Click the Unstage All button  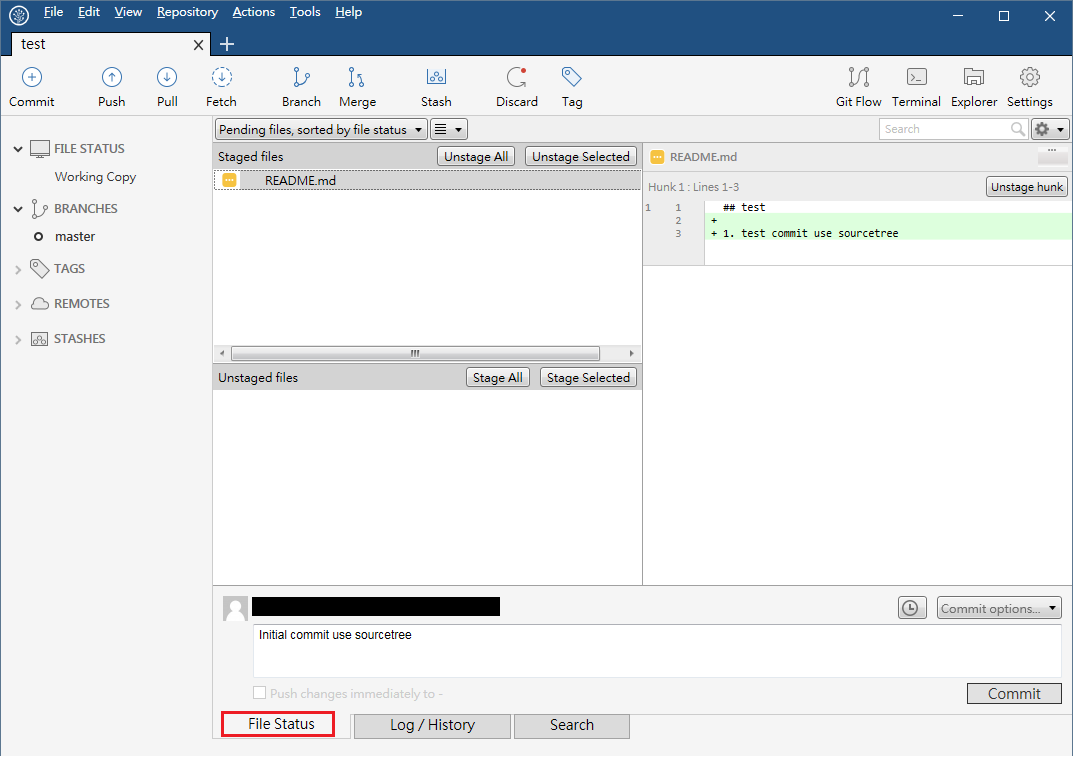476,157
